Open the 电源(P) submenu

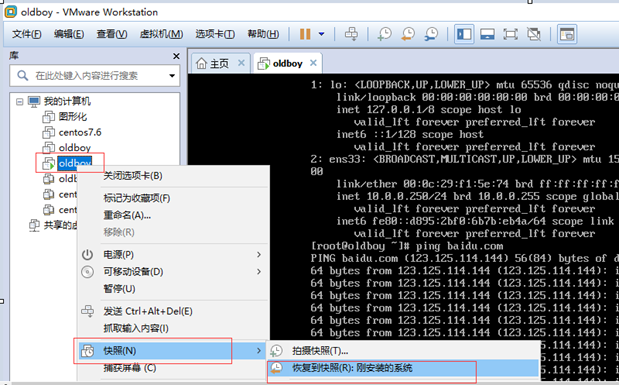point(173,255)
